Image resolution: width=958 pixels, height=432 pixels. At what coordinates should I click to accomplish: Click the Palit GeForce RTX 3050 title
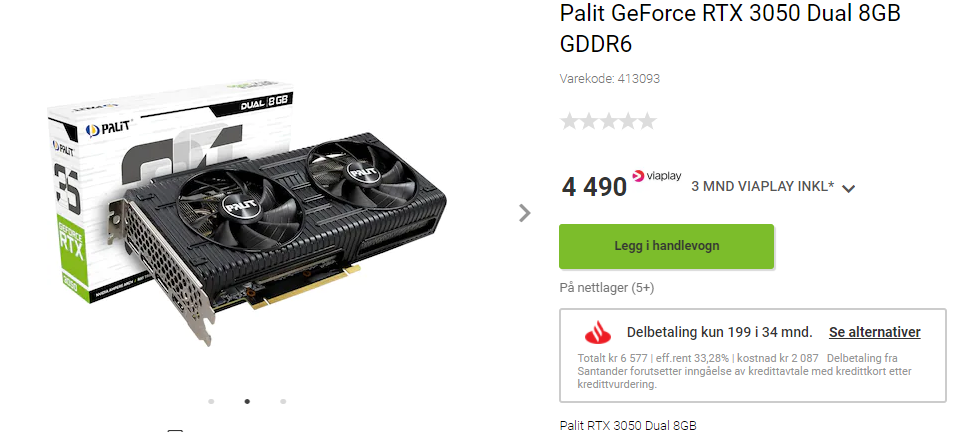coord(730,28)
